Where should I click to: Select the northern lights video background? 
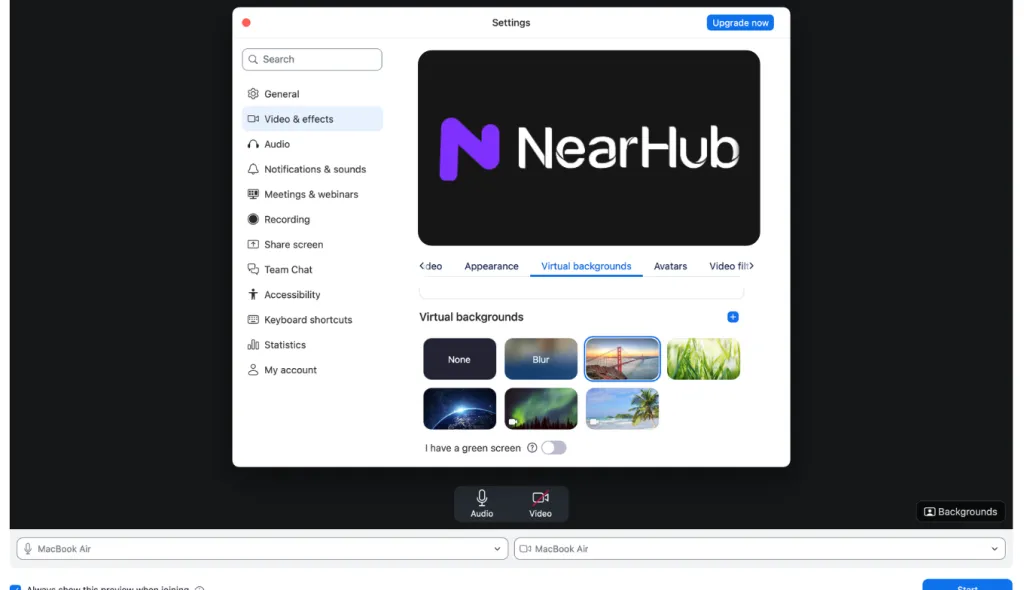point(541,408)
